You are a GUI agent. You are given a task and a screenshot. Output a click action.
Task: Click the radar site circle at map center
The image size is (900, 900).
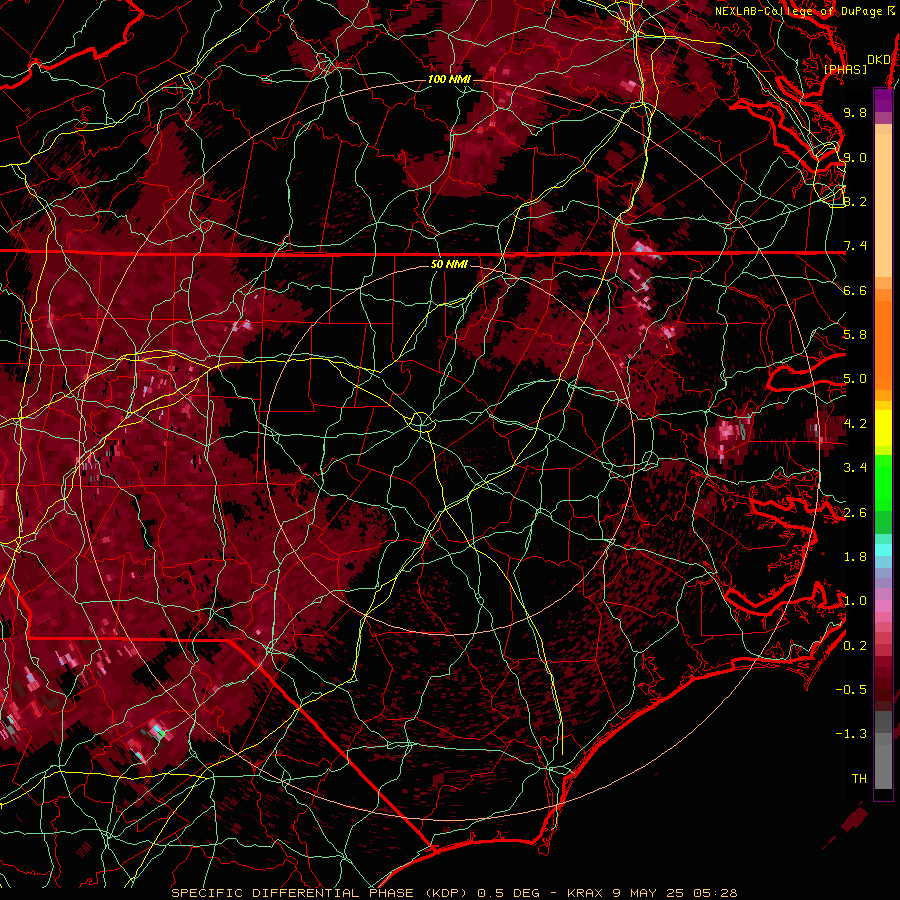(x=421, y=422)
